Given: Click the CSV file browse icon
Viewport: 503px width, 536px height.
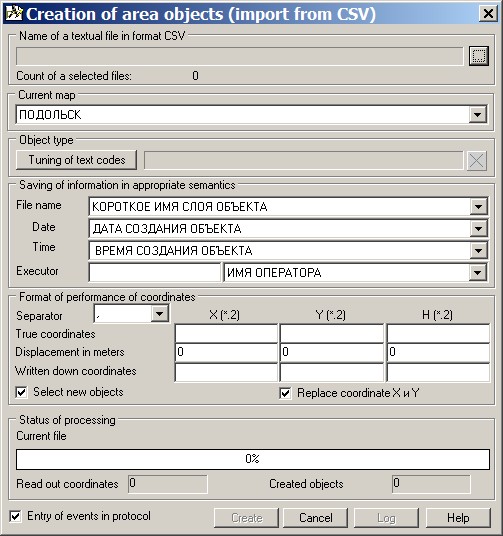Looking at the screenshot, I should [478, 56].
